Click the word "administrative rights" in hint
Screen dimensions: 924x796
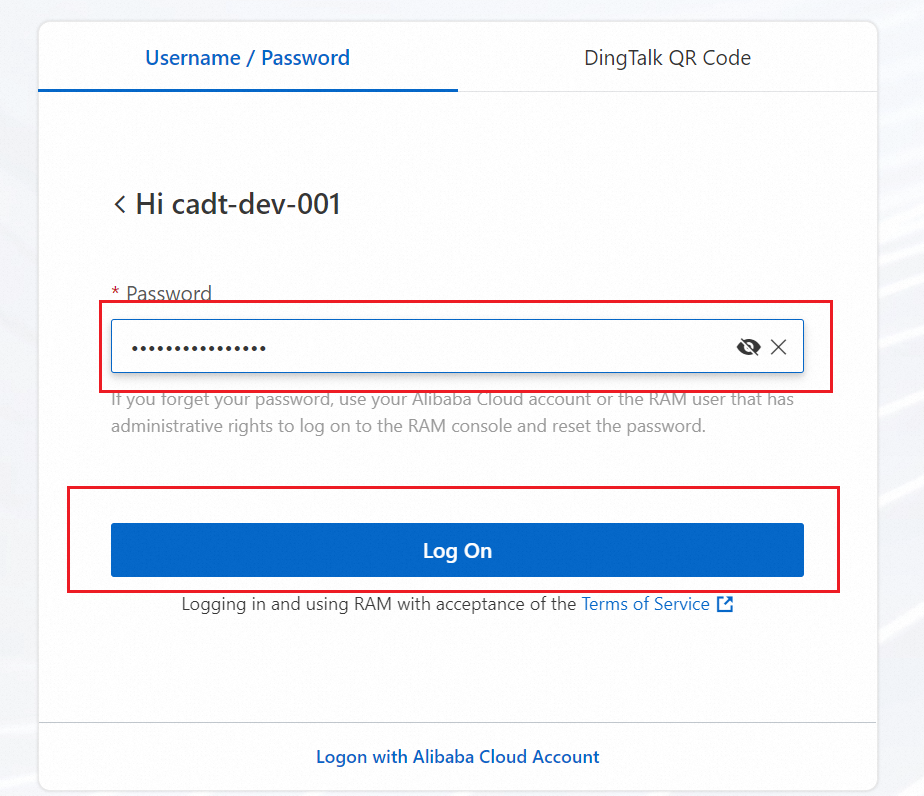click(x=179, y=426)
